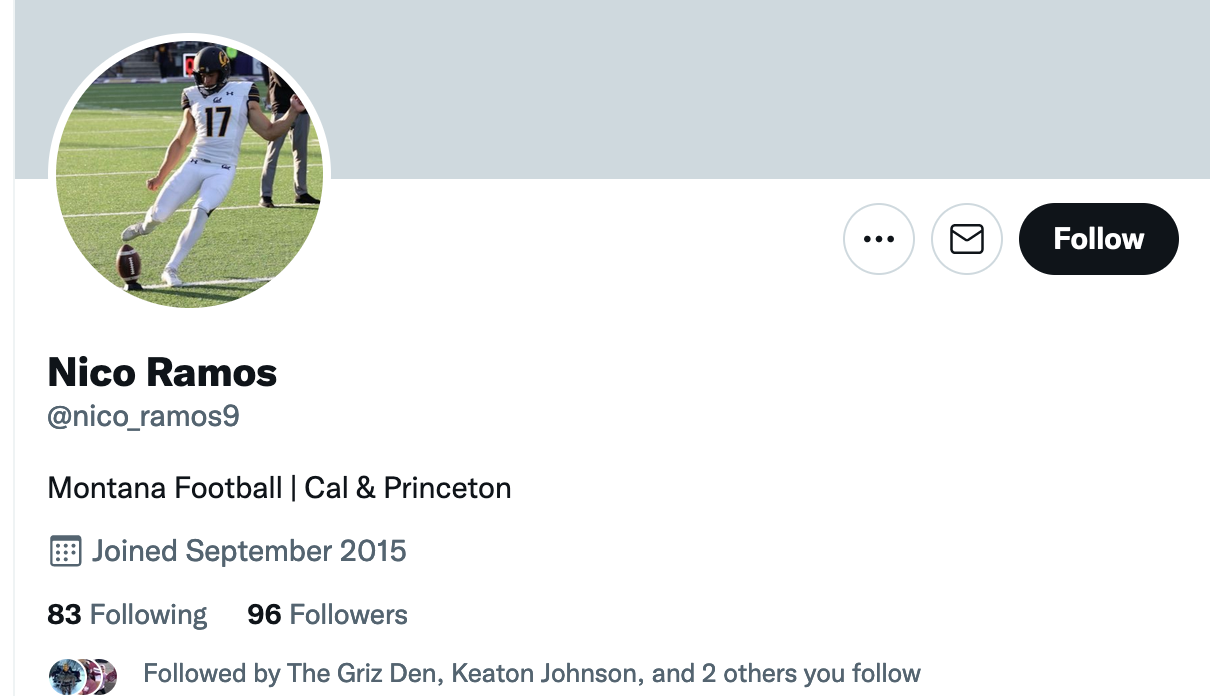This screenshot has width=1210, height=696.
Task: Click the number 96 followers count
Action: pos(264,614)
